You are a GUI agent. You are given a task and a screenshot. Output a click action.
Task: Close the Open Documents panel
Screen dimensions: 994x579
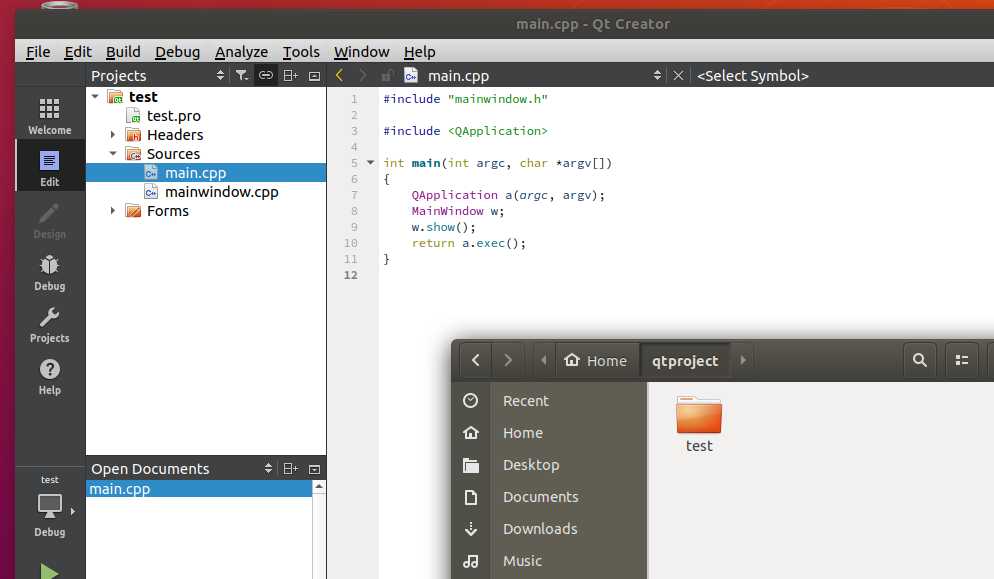(314, 469)
